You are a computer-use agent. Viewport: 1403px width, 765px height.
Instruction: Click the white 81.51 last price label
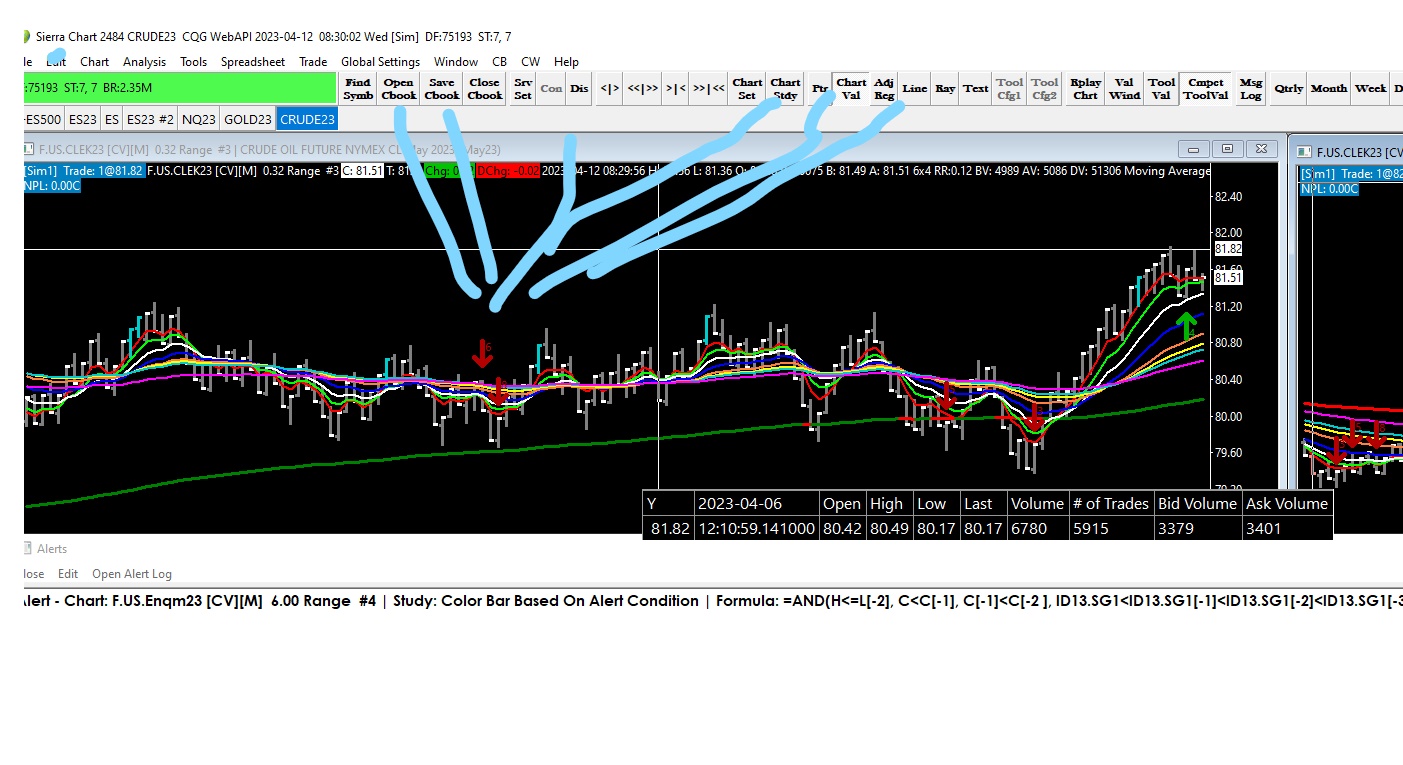(1228, 278)
